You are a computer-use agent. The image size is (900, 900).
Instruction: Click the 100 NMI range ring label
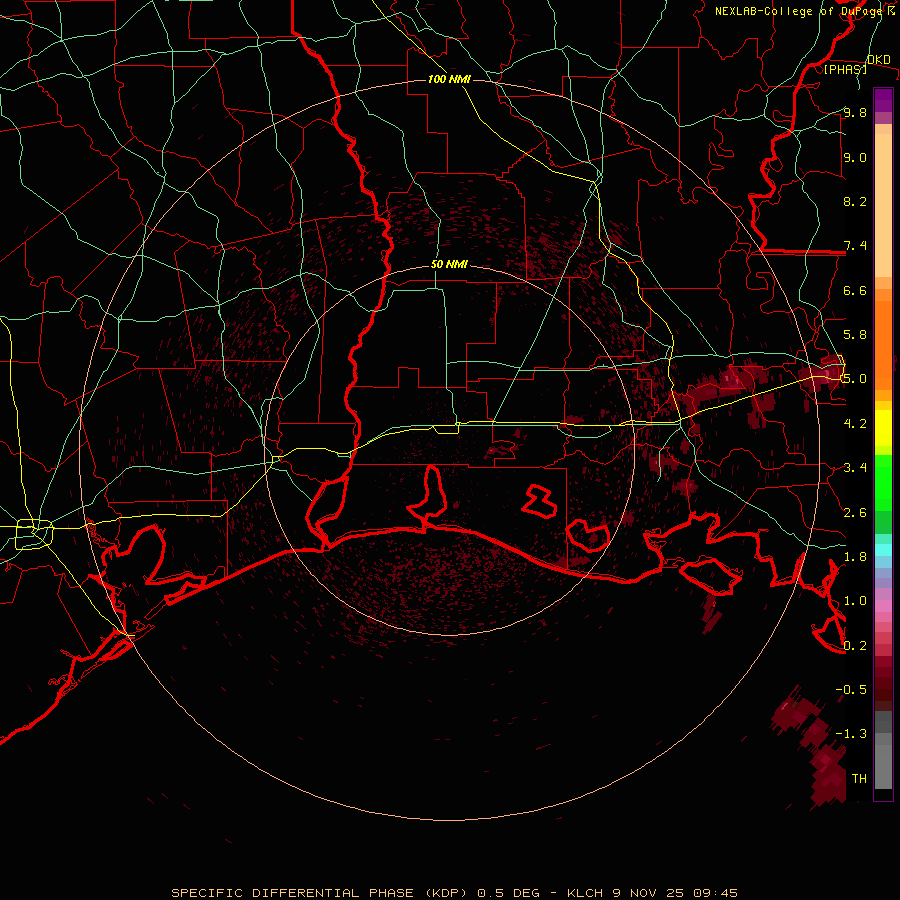pos(449,79)
